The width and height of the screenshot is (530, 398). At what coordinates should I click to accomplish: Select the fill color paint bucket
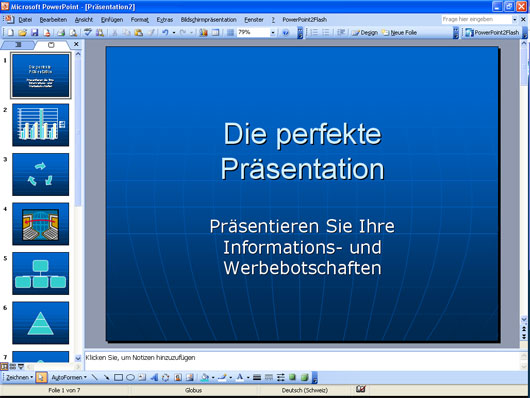click(x=205, y=377)
